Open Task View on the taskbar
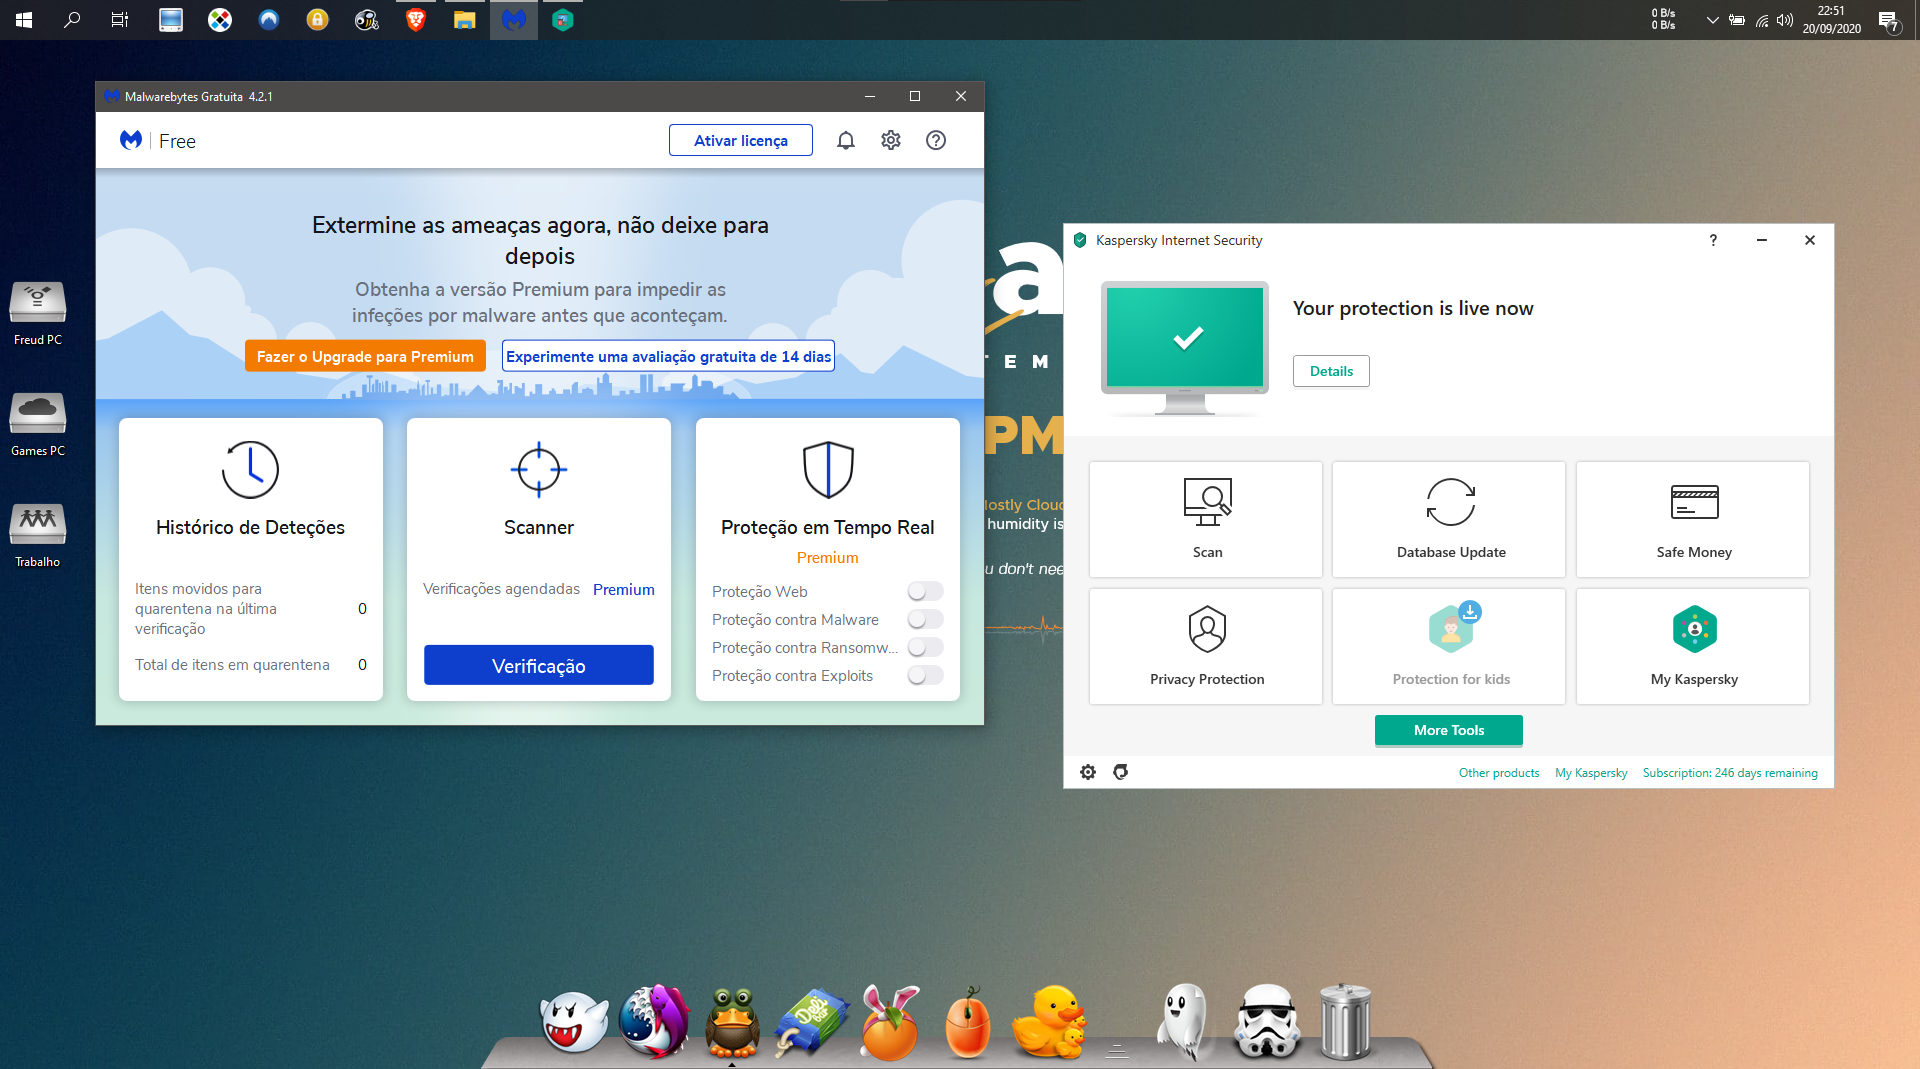 pos(120,20)
